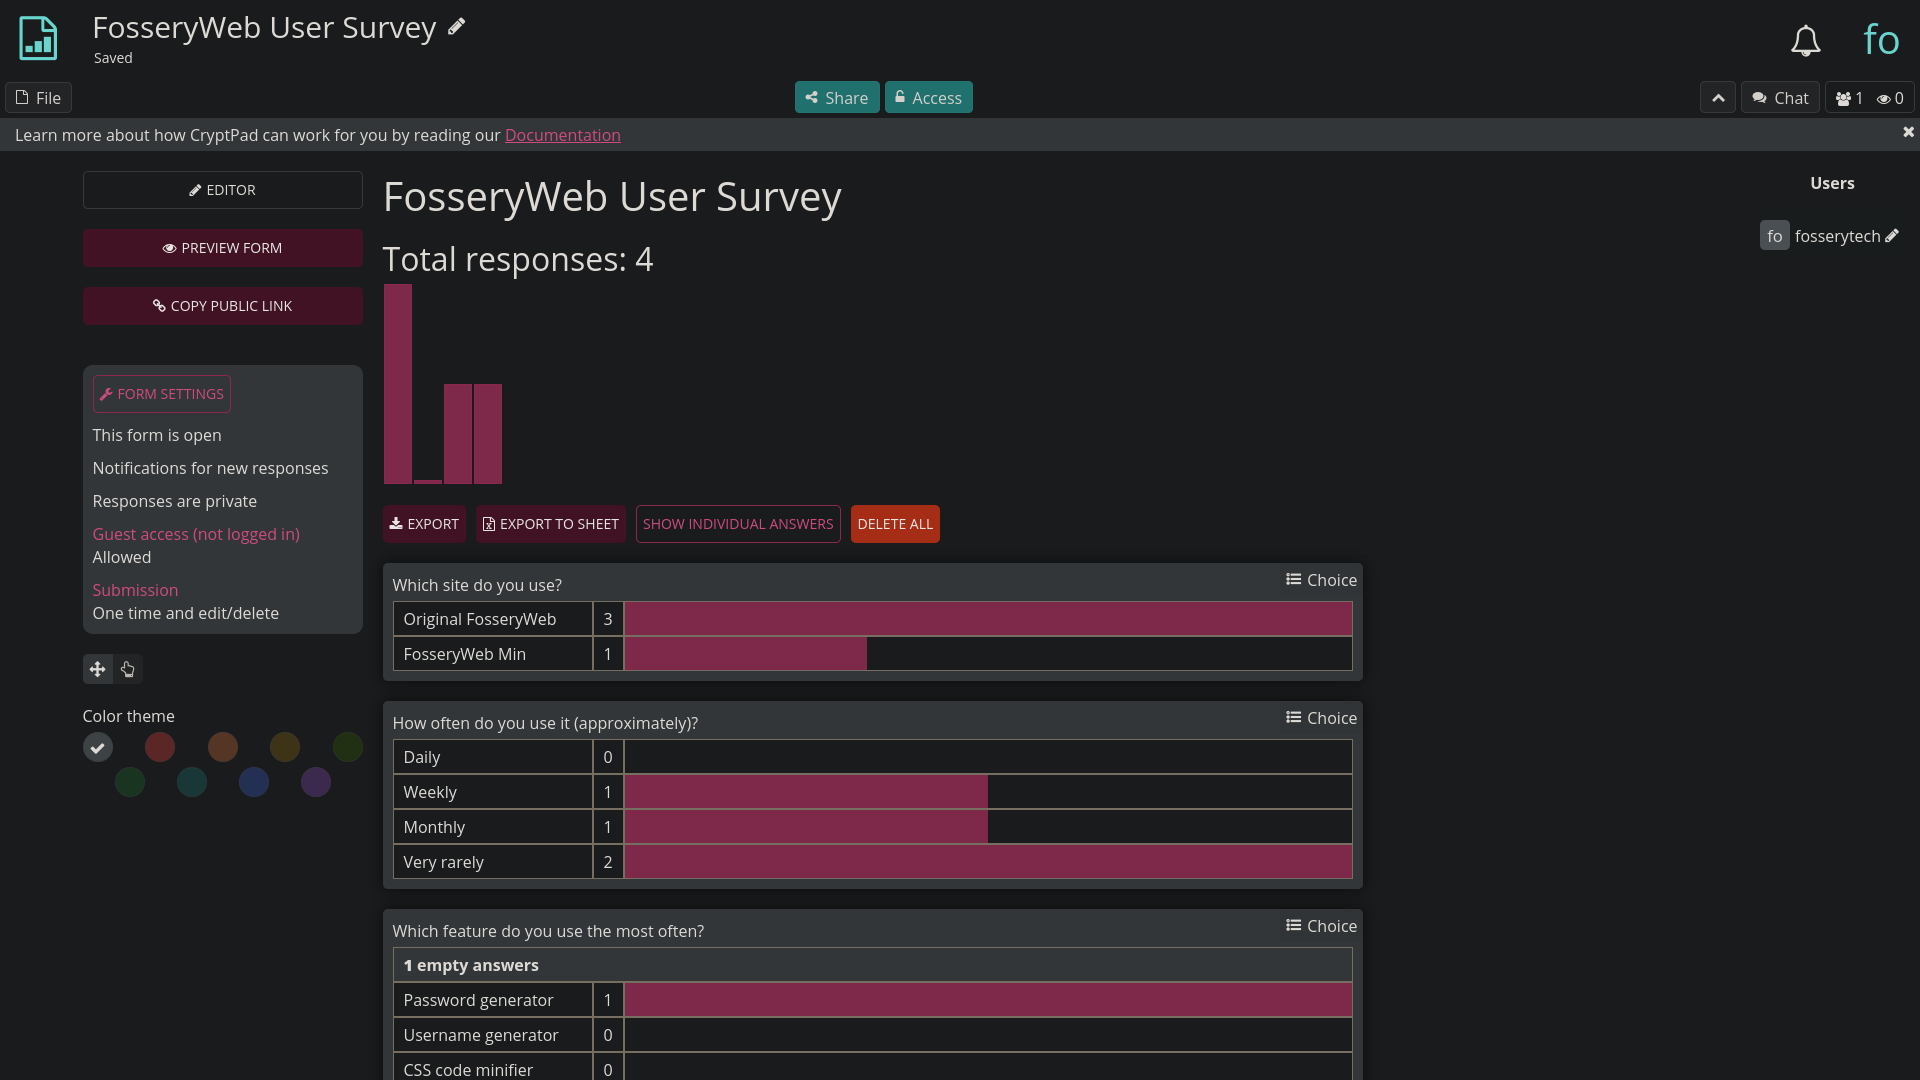Click Delete All responses

click(895, 524)
